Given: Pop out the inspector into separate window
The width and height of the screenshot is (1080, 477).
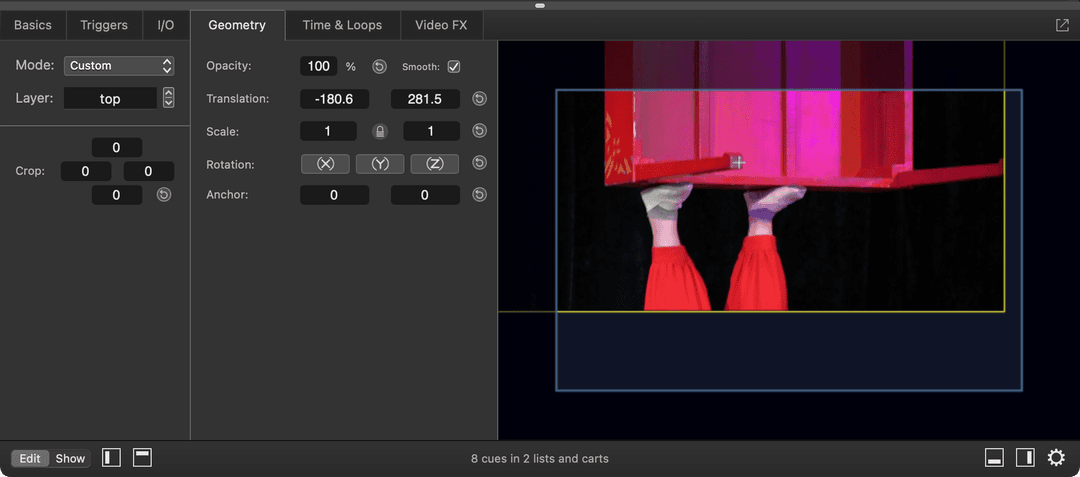Looking at the screenshot, I should [1062, 25].
